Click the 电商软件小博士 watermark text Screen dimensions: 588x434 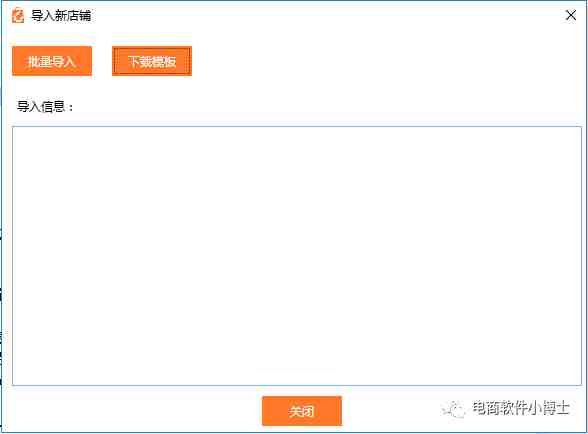(521, 408)
